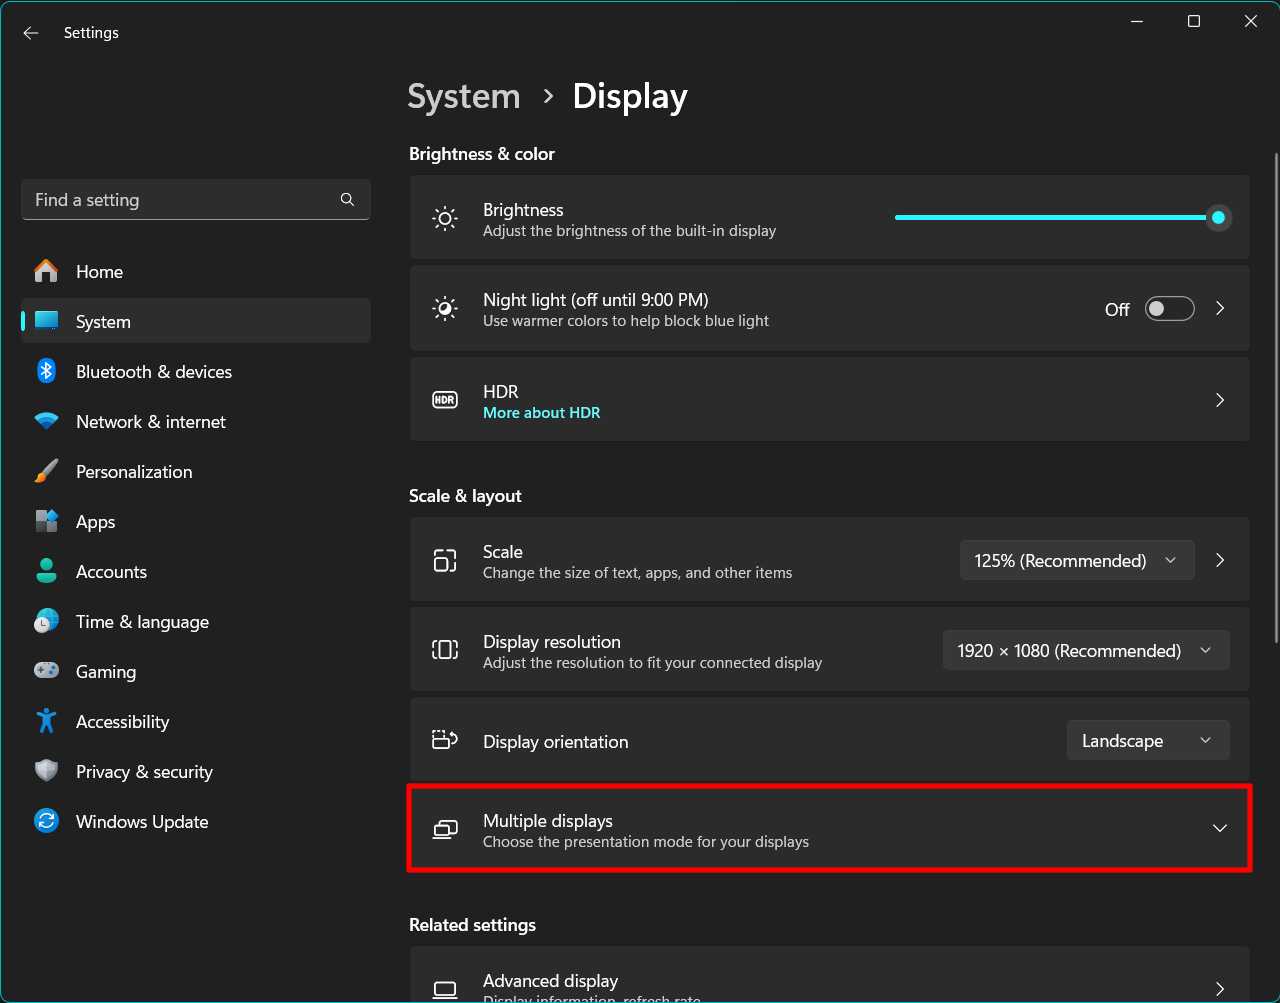Select Personalization in sidebar
The width and height of the screenshot is (1280, 1003).
(x=196, y=471)
